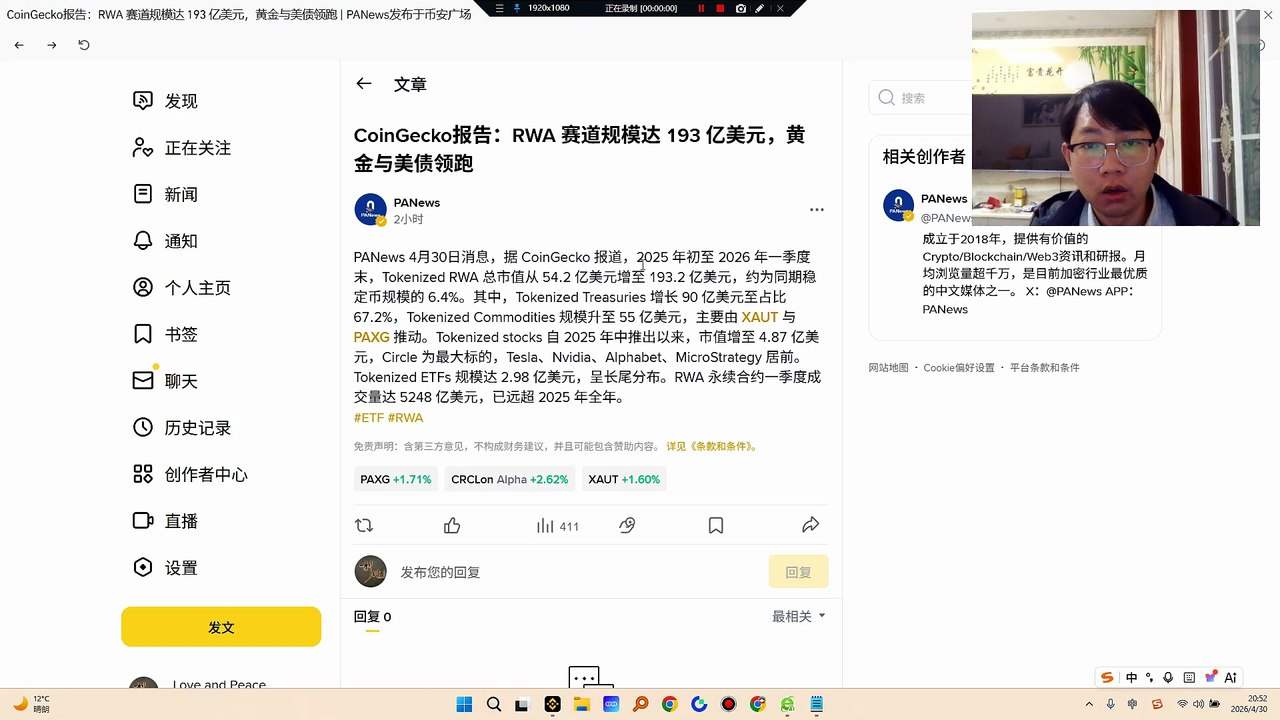Screen dimensions: 1280x720
Task: Open the 详见《条款和条件》 link
Action: [712, 447]
